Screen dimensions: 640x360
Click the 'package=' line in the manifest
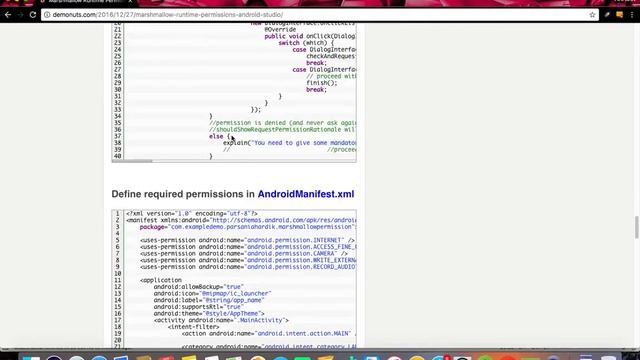pyautogui.click(x=248, y=227)
